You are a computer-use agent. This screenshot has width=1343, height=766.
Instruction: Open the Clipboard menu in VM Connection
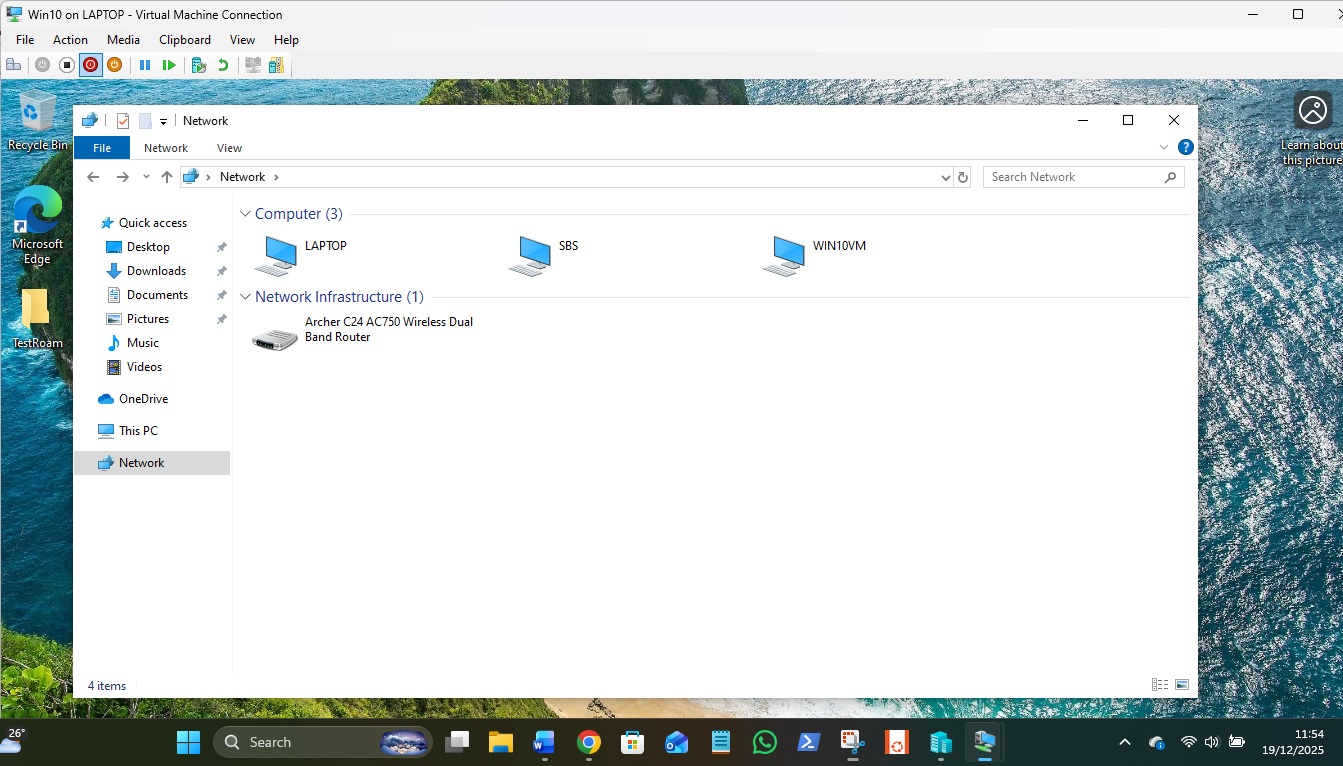(185, 40)
